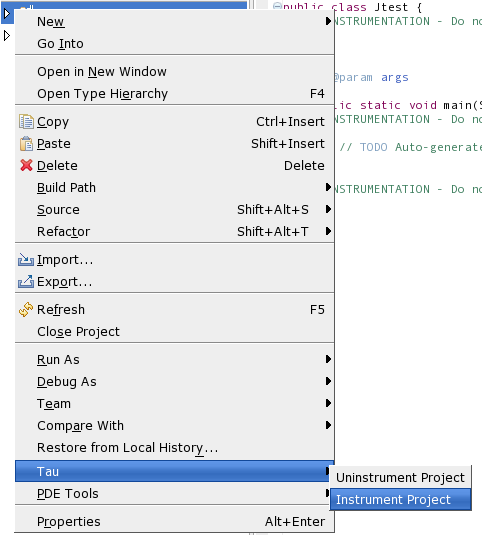This screenshot has width=482, height=535.
Task: Open the New submenu arrow
Action: click(x=328, y=21)
